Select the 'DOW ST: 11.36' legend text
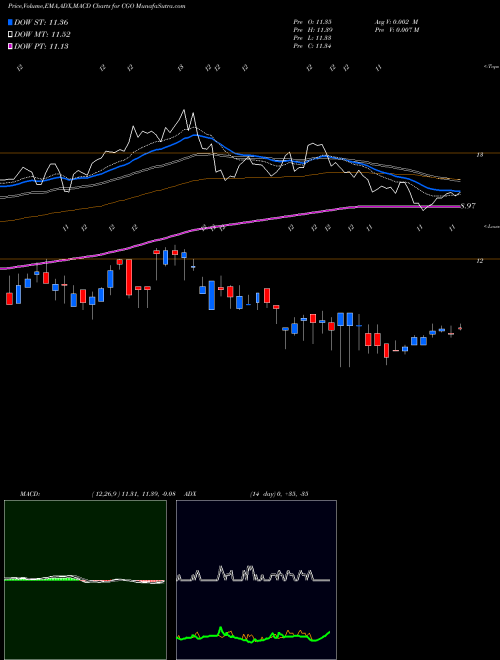Screen dimensions: 500x660 tap(41, 22)
